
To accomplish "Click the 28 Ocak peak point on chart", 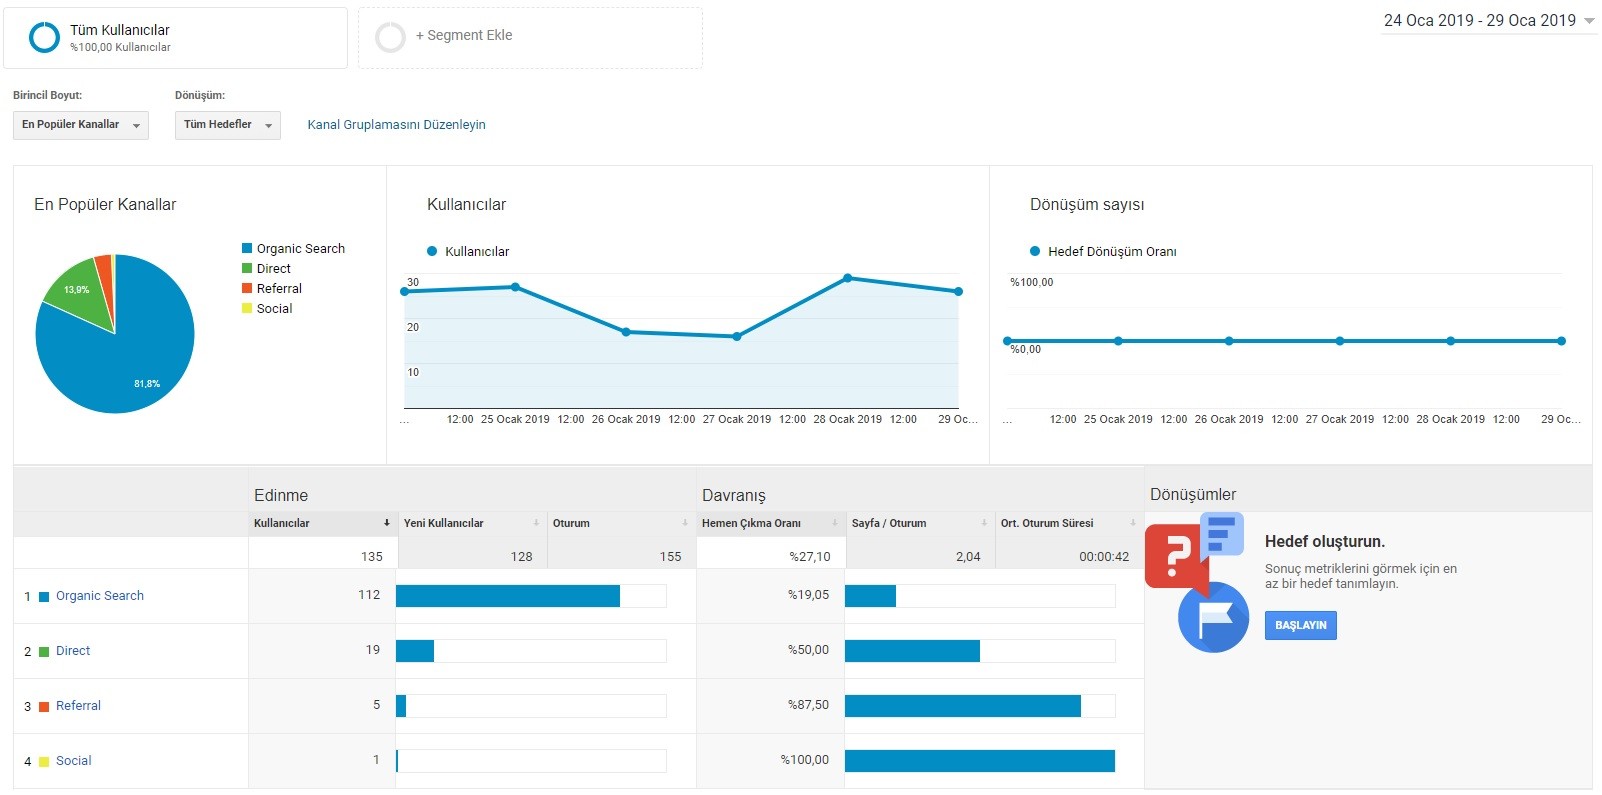I will click(847, 278).
